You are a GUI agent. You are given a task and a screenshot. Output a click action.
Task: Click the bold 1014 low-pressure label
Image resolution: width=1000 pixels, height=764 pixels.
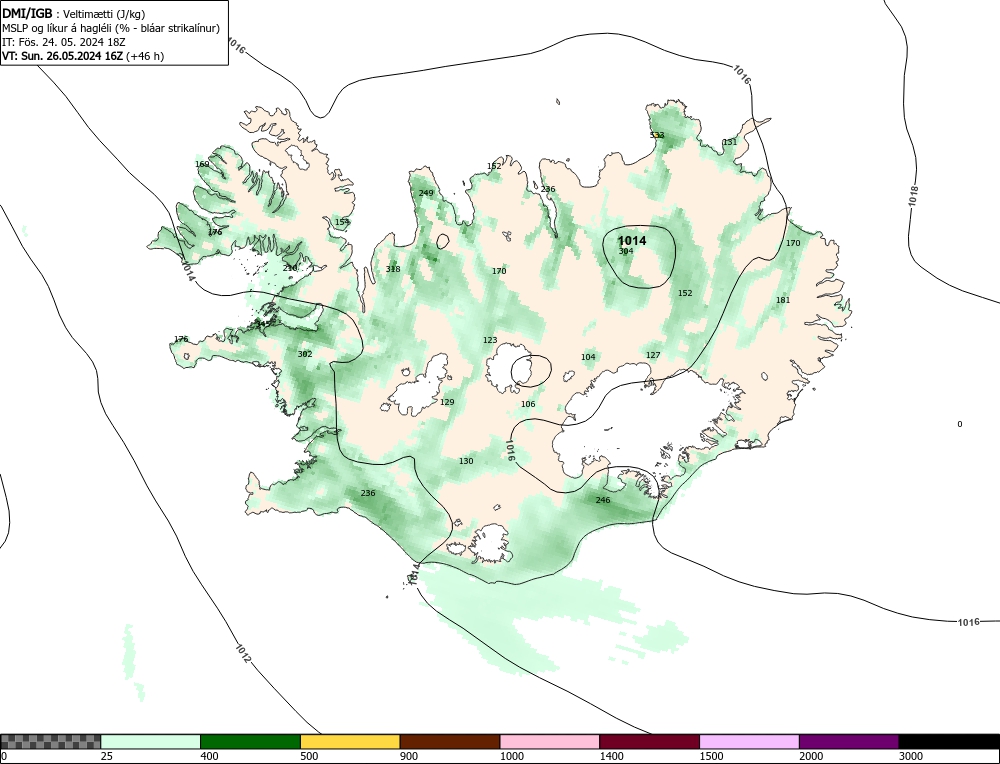[631, 240]
